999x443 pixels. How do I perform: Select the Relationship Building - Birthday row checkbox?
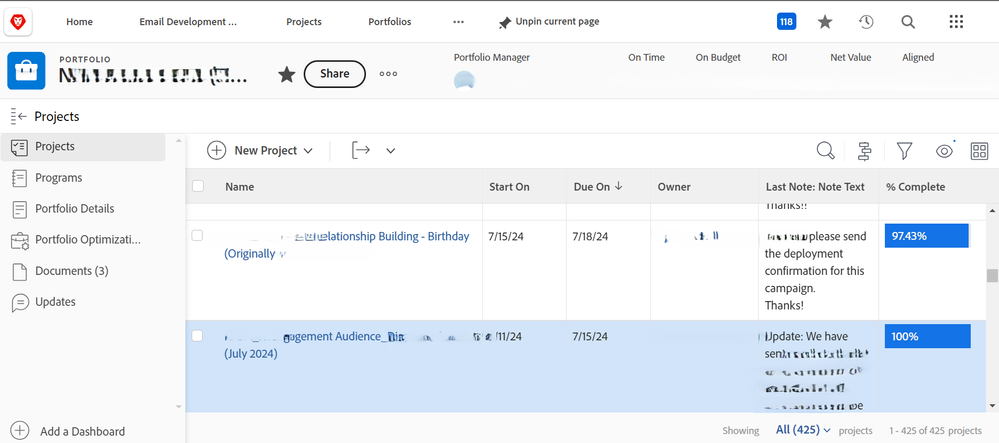click(x=198, y=236)
